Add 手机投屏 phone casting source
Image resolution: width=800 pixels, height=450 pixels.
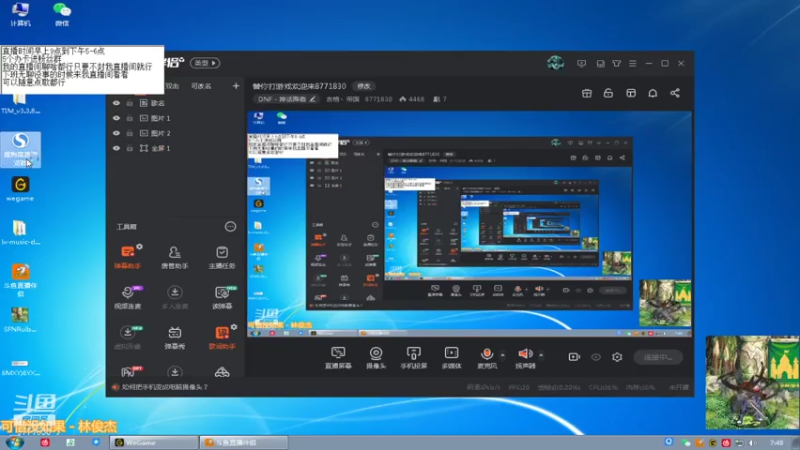414,357
